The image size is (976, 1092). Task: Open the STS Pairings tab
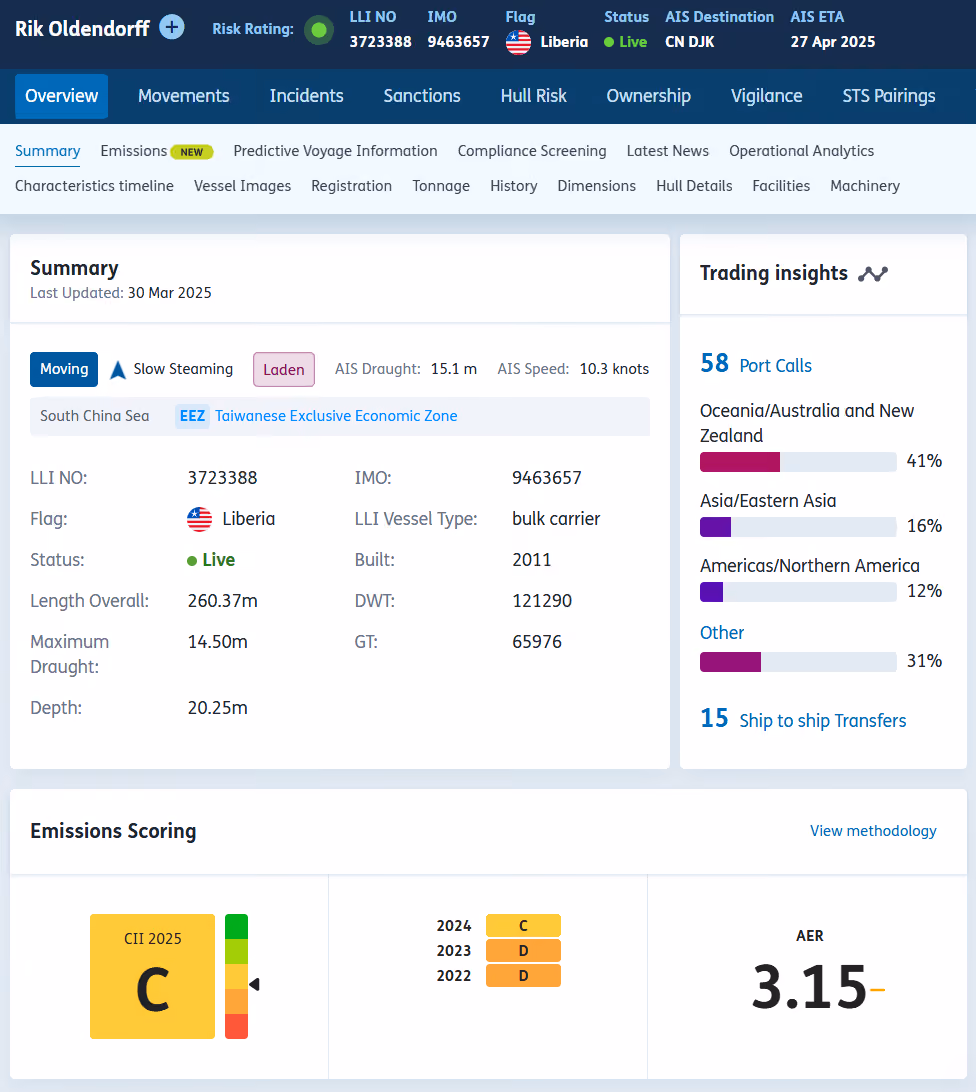coord(889,96)
